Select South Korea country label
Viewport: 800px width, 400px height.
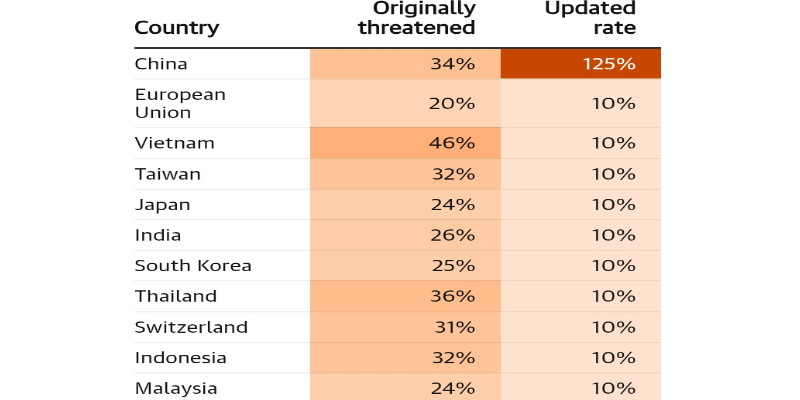(193, 266)
